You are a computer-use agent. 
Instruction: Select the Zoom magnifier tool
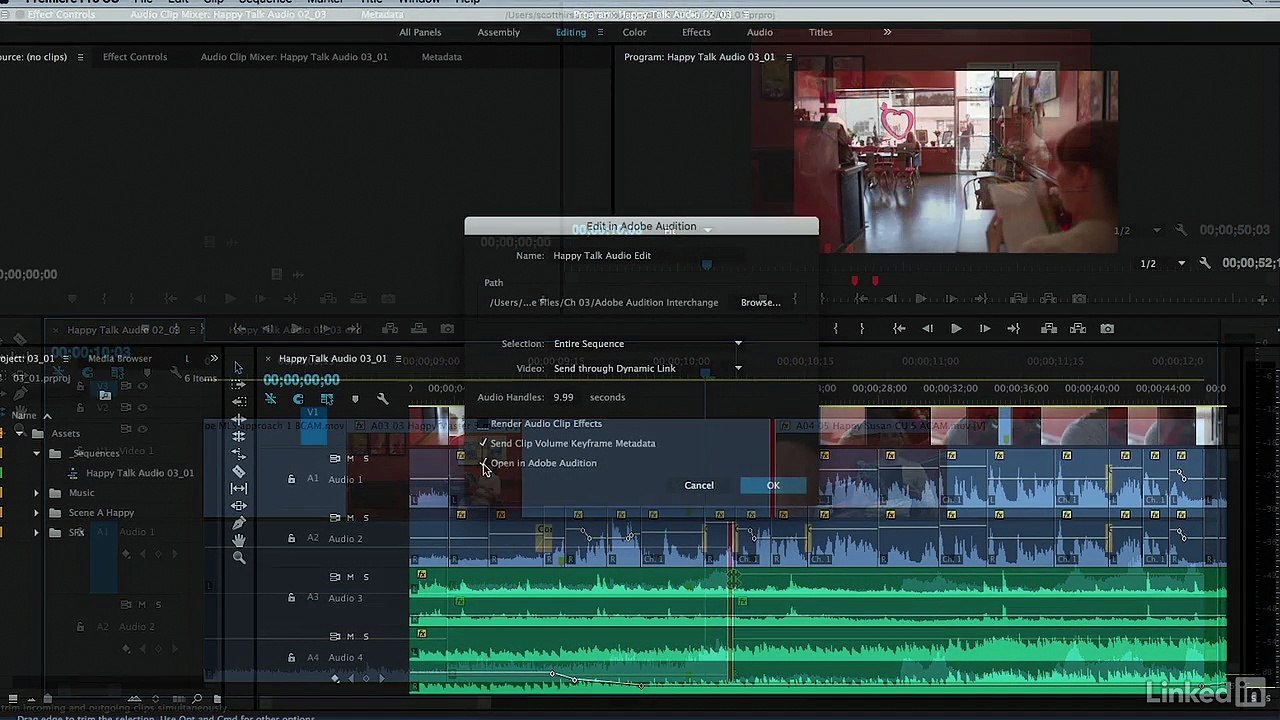239,558
